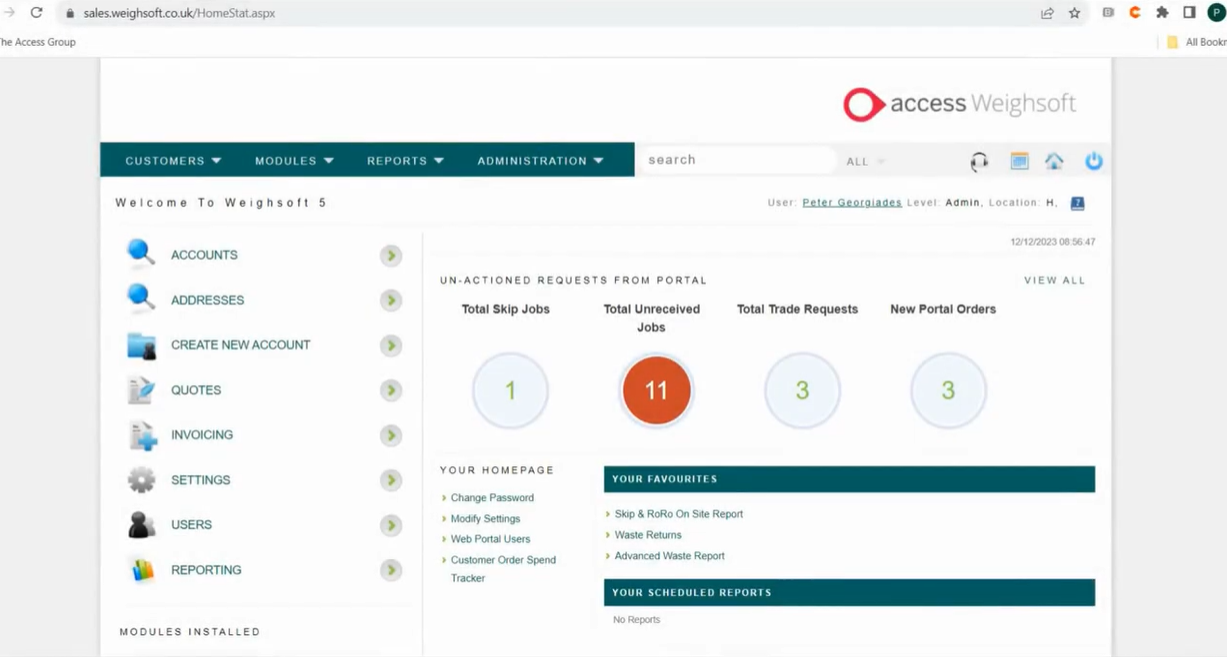This screenshot has height=657, width=1227.
Task: Open the ADMINISTRATION menu
Action: (x=541, y=160)
